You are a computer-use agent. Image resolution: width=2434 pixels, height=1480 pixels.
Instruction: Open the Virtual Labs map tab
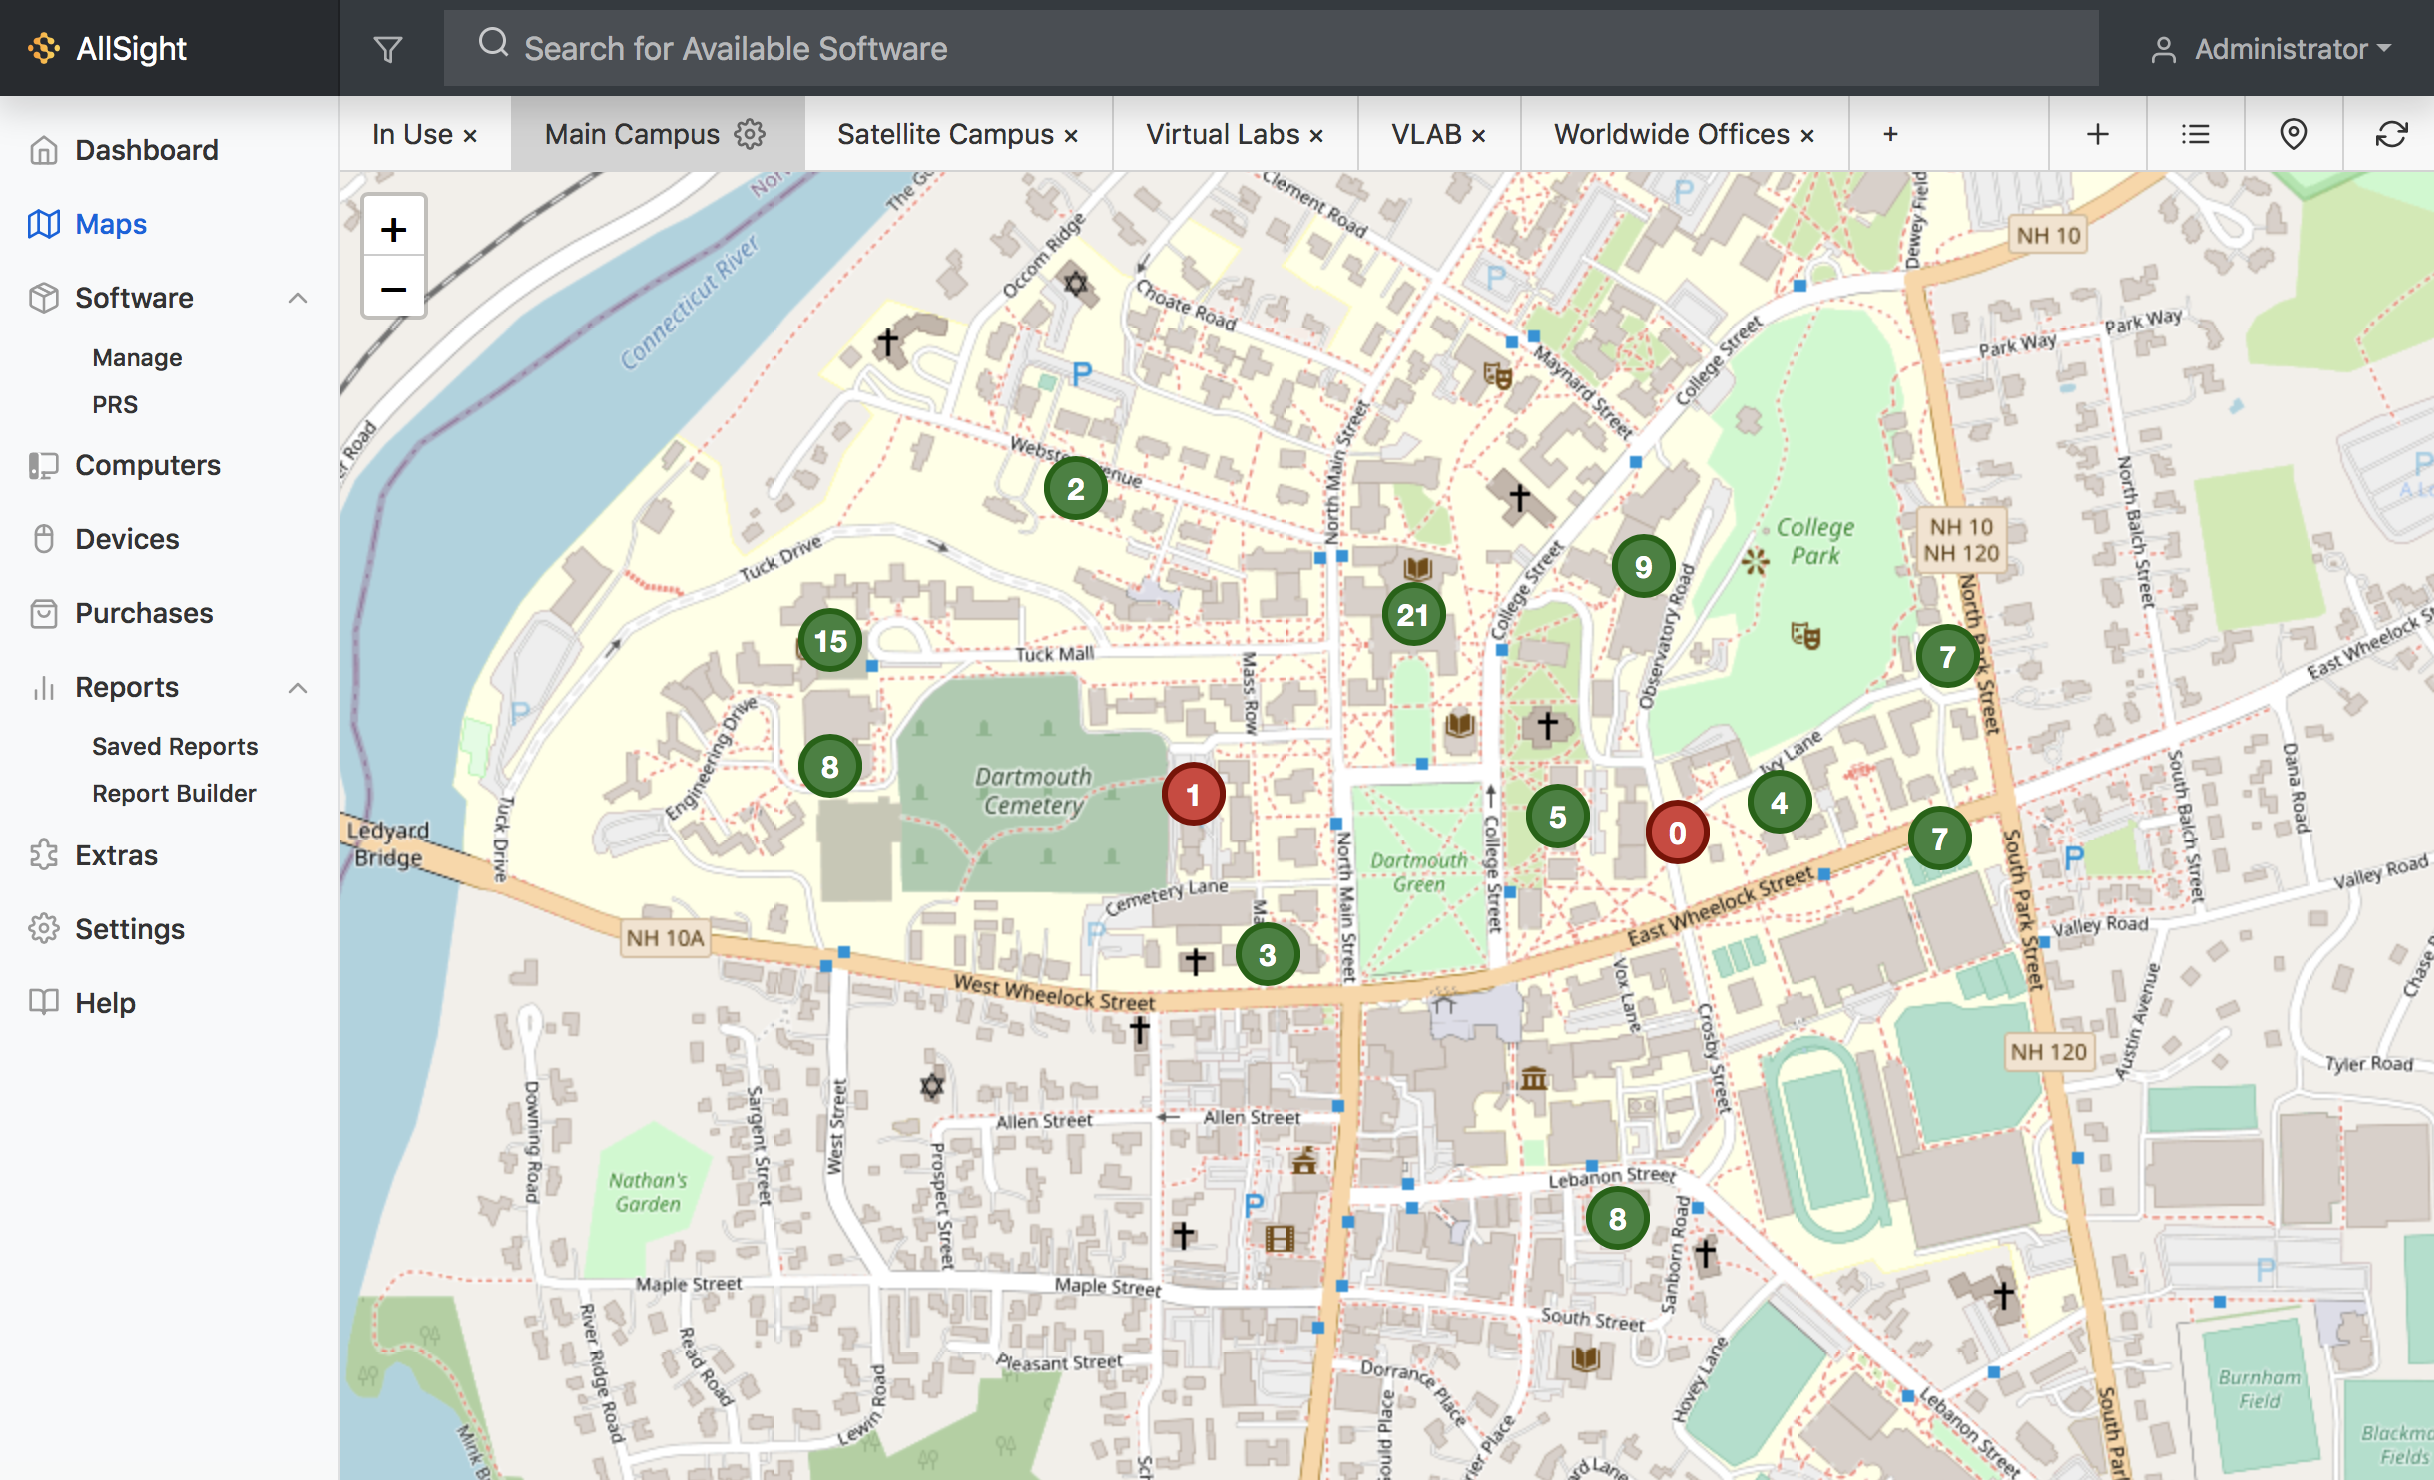tap(1224, 133)
